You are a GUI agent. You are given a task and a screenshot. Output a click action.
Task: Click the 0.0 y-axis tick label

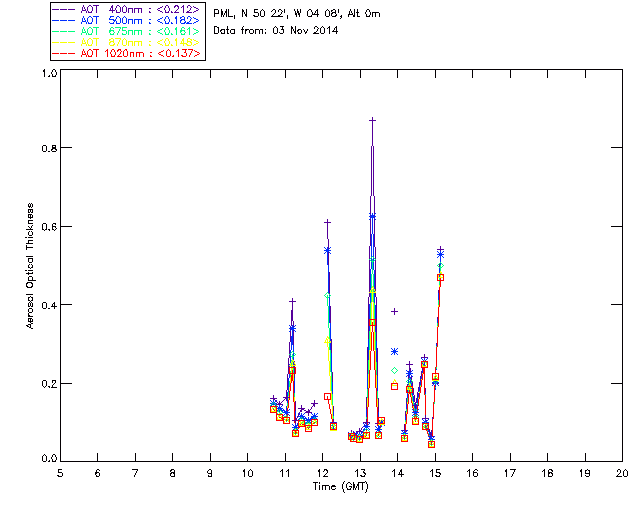pos(49,459)
